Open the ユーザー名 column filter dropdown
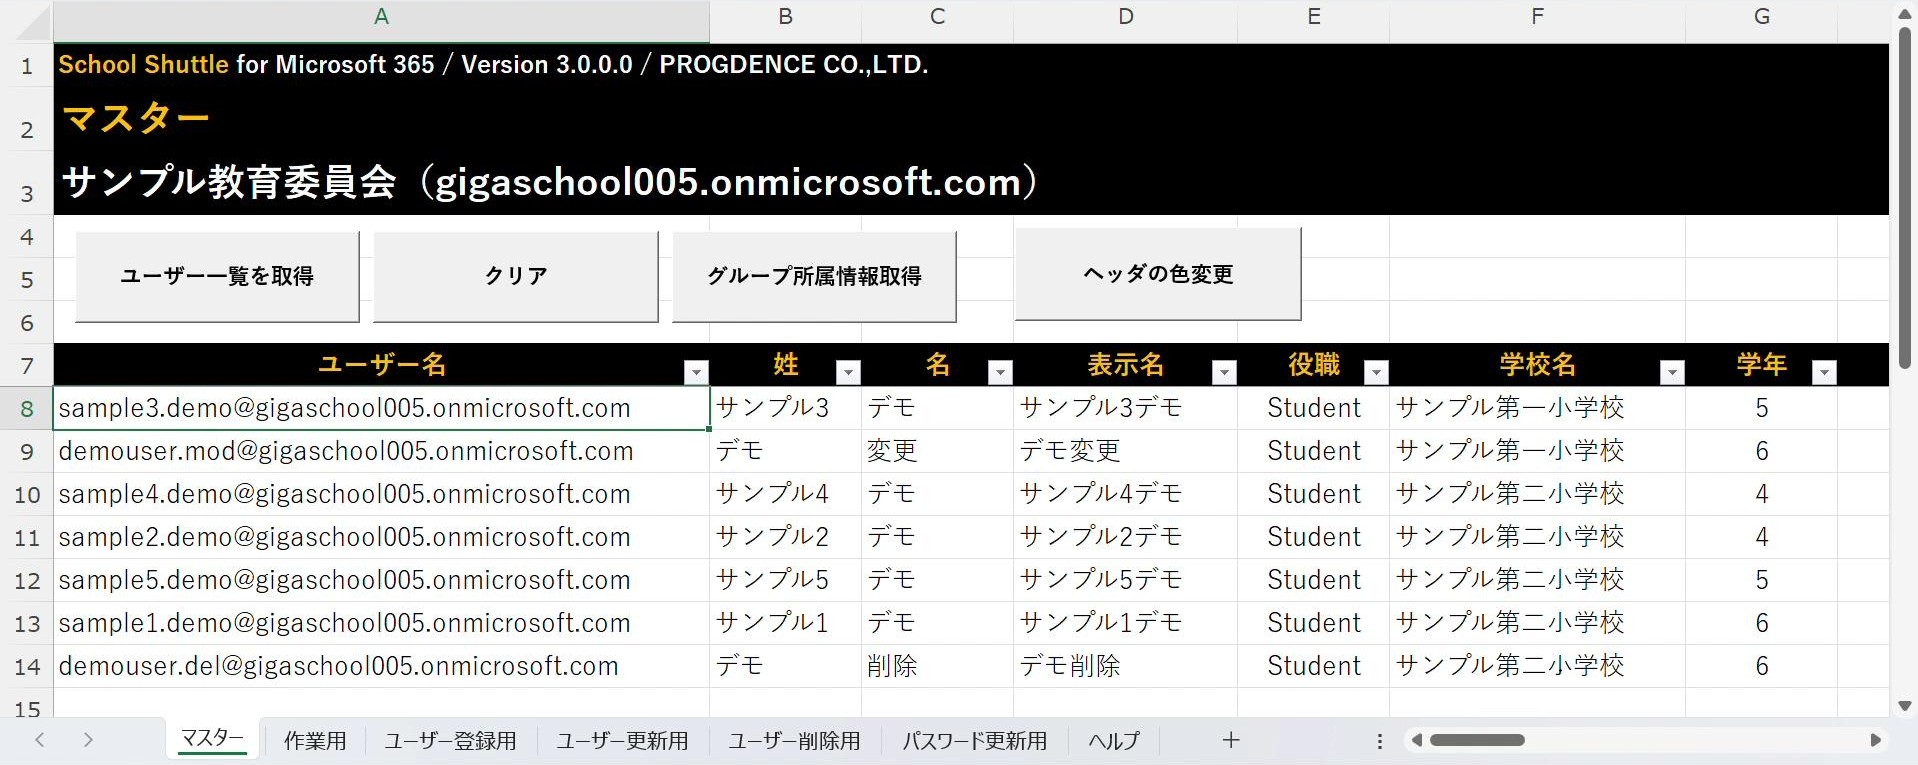 pos(697,372)
